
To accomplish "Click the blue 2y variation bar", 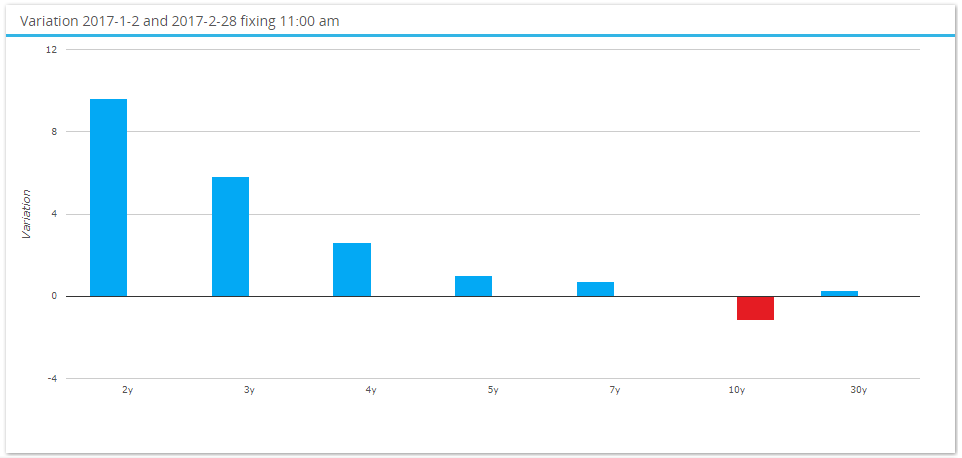I will (109, 197).
